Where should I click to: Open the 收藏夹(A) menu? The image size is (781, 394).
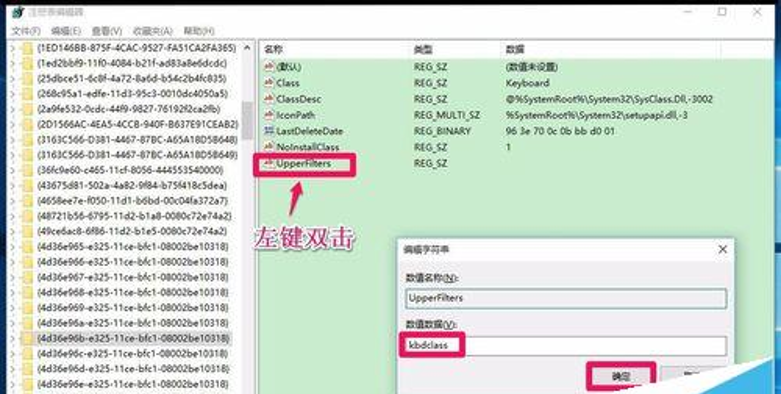(x=153, y=31)
